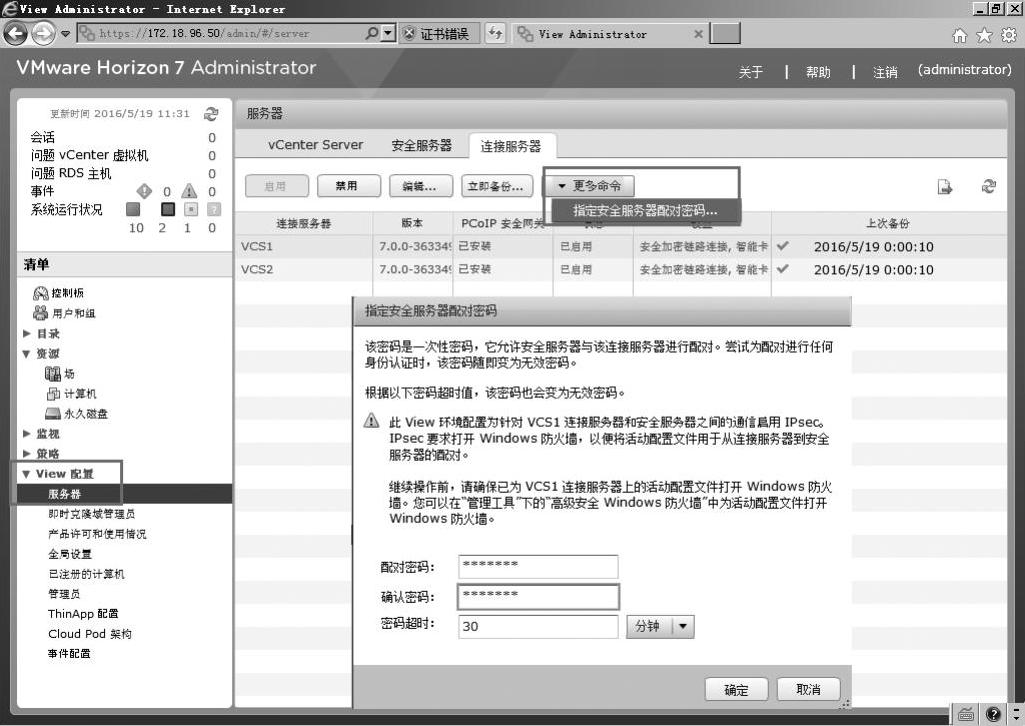Click 立即备份... backup now button

pyautogui.click(x=495, y=186)
